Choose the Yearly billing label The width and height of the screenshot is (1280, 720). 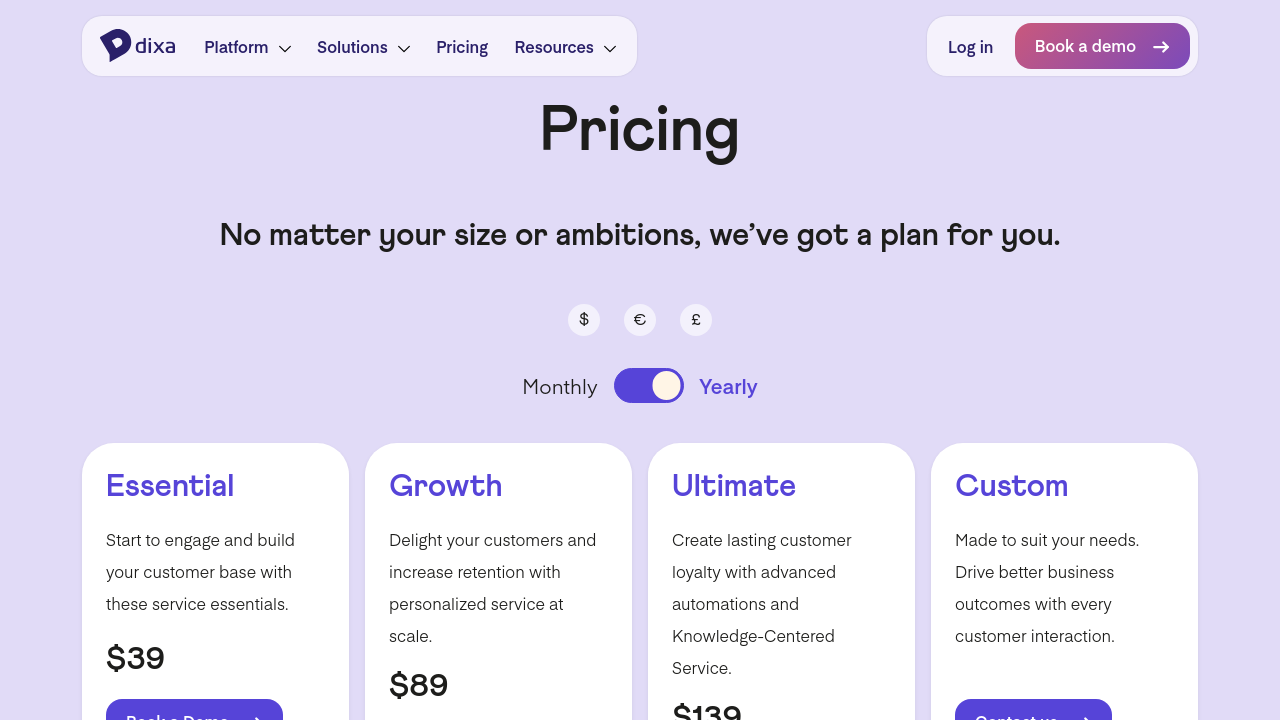[x=728, y=387]
